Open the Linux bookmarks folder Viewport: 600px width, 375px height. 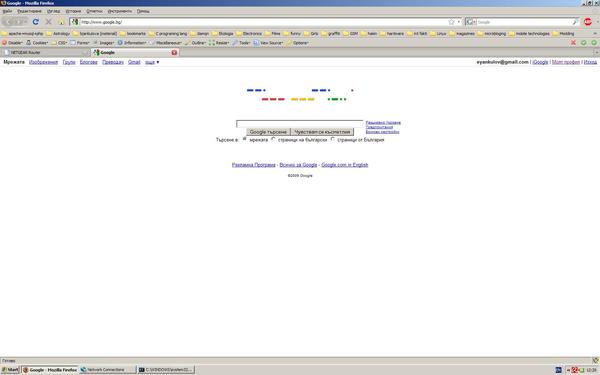tap(439, 34)
